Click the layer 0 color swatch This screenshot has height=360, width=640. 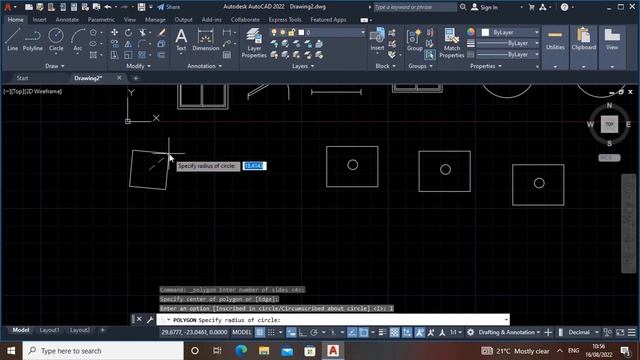click(x=301, y=32)
